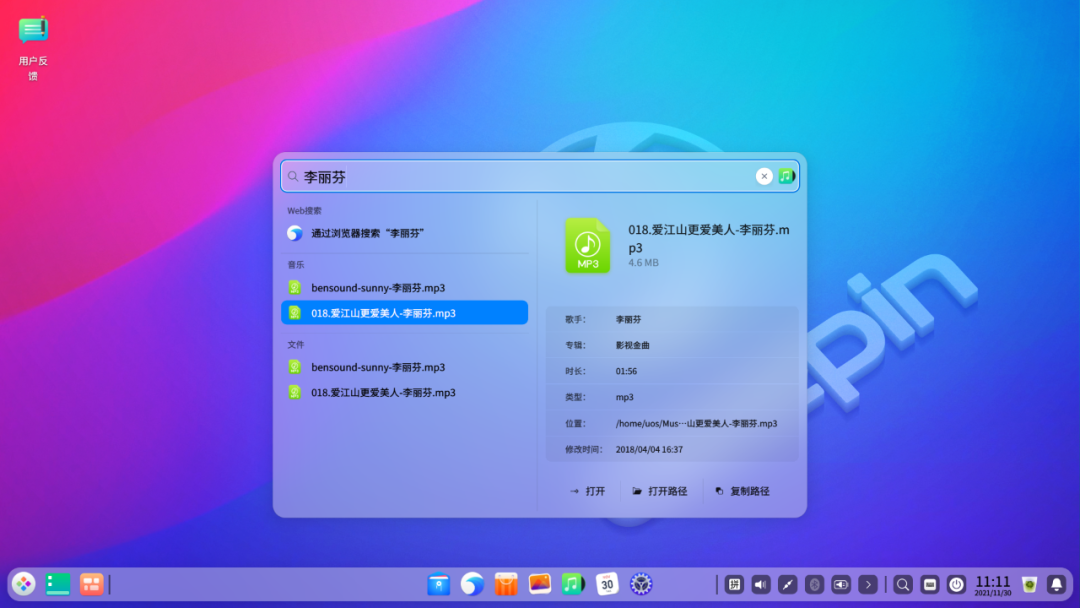Click the power button in dock
1080x608 pixels.
(957, 585)
